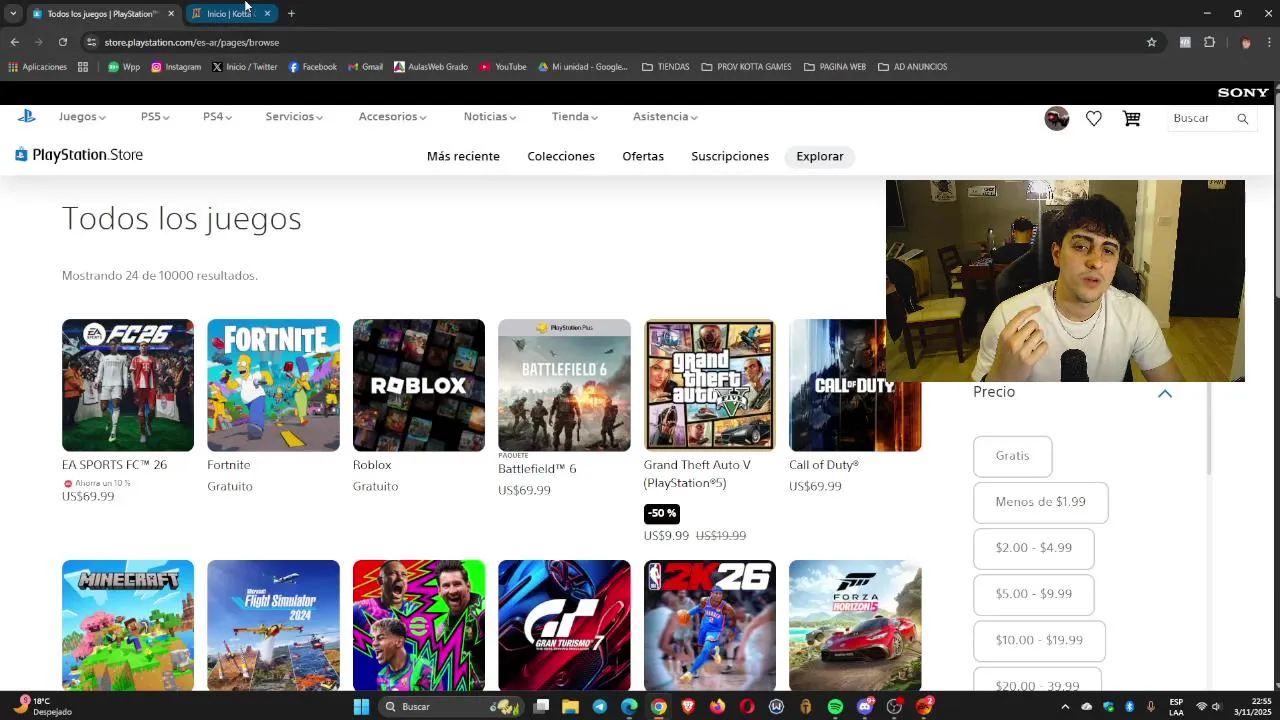This screenshot has width=1280, height=720.
Task: Open the AulasWeb Grado bookmark
Action: click(x=431, y=67)
